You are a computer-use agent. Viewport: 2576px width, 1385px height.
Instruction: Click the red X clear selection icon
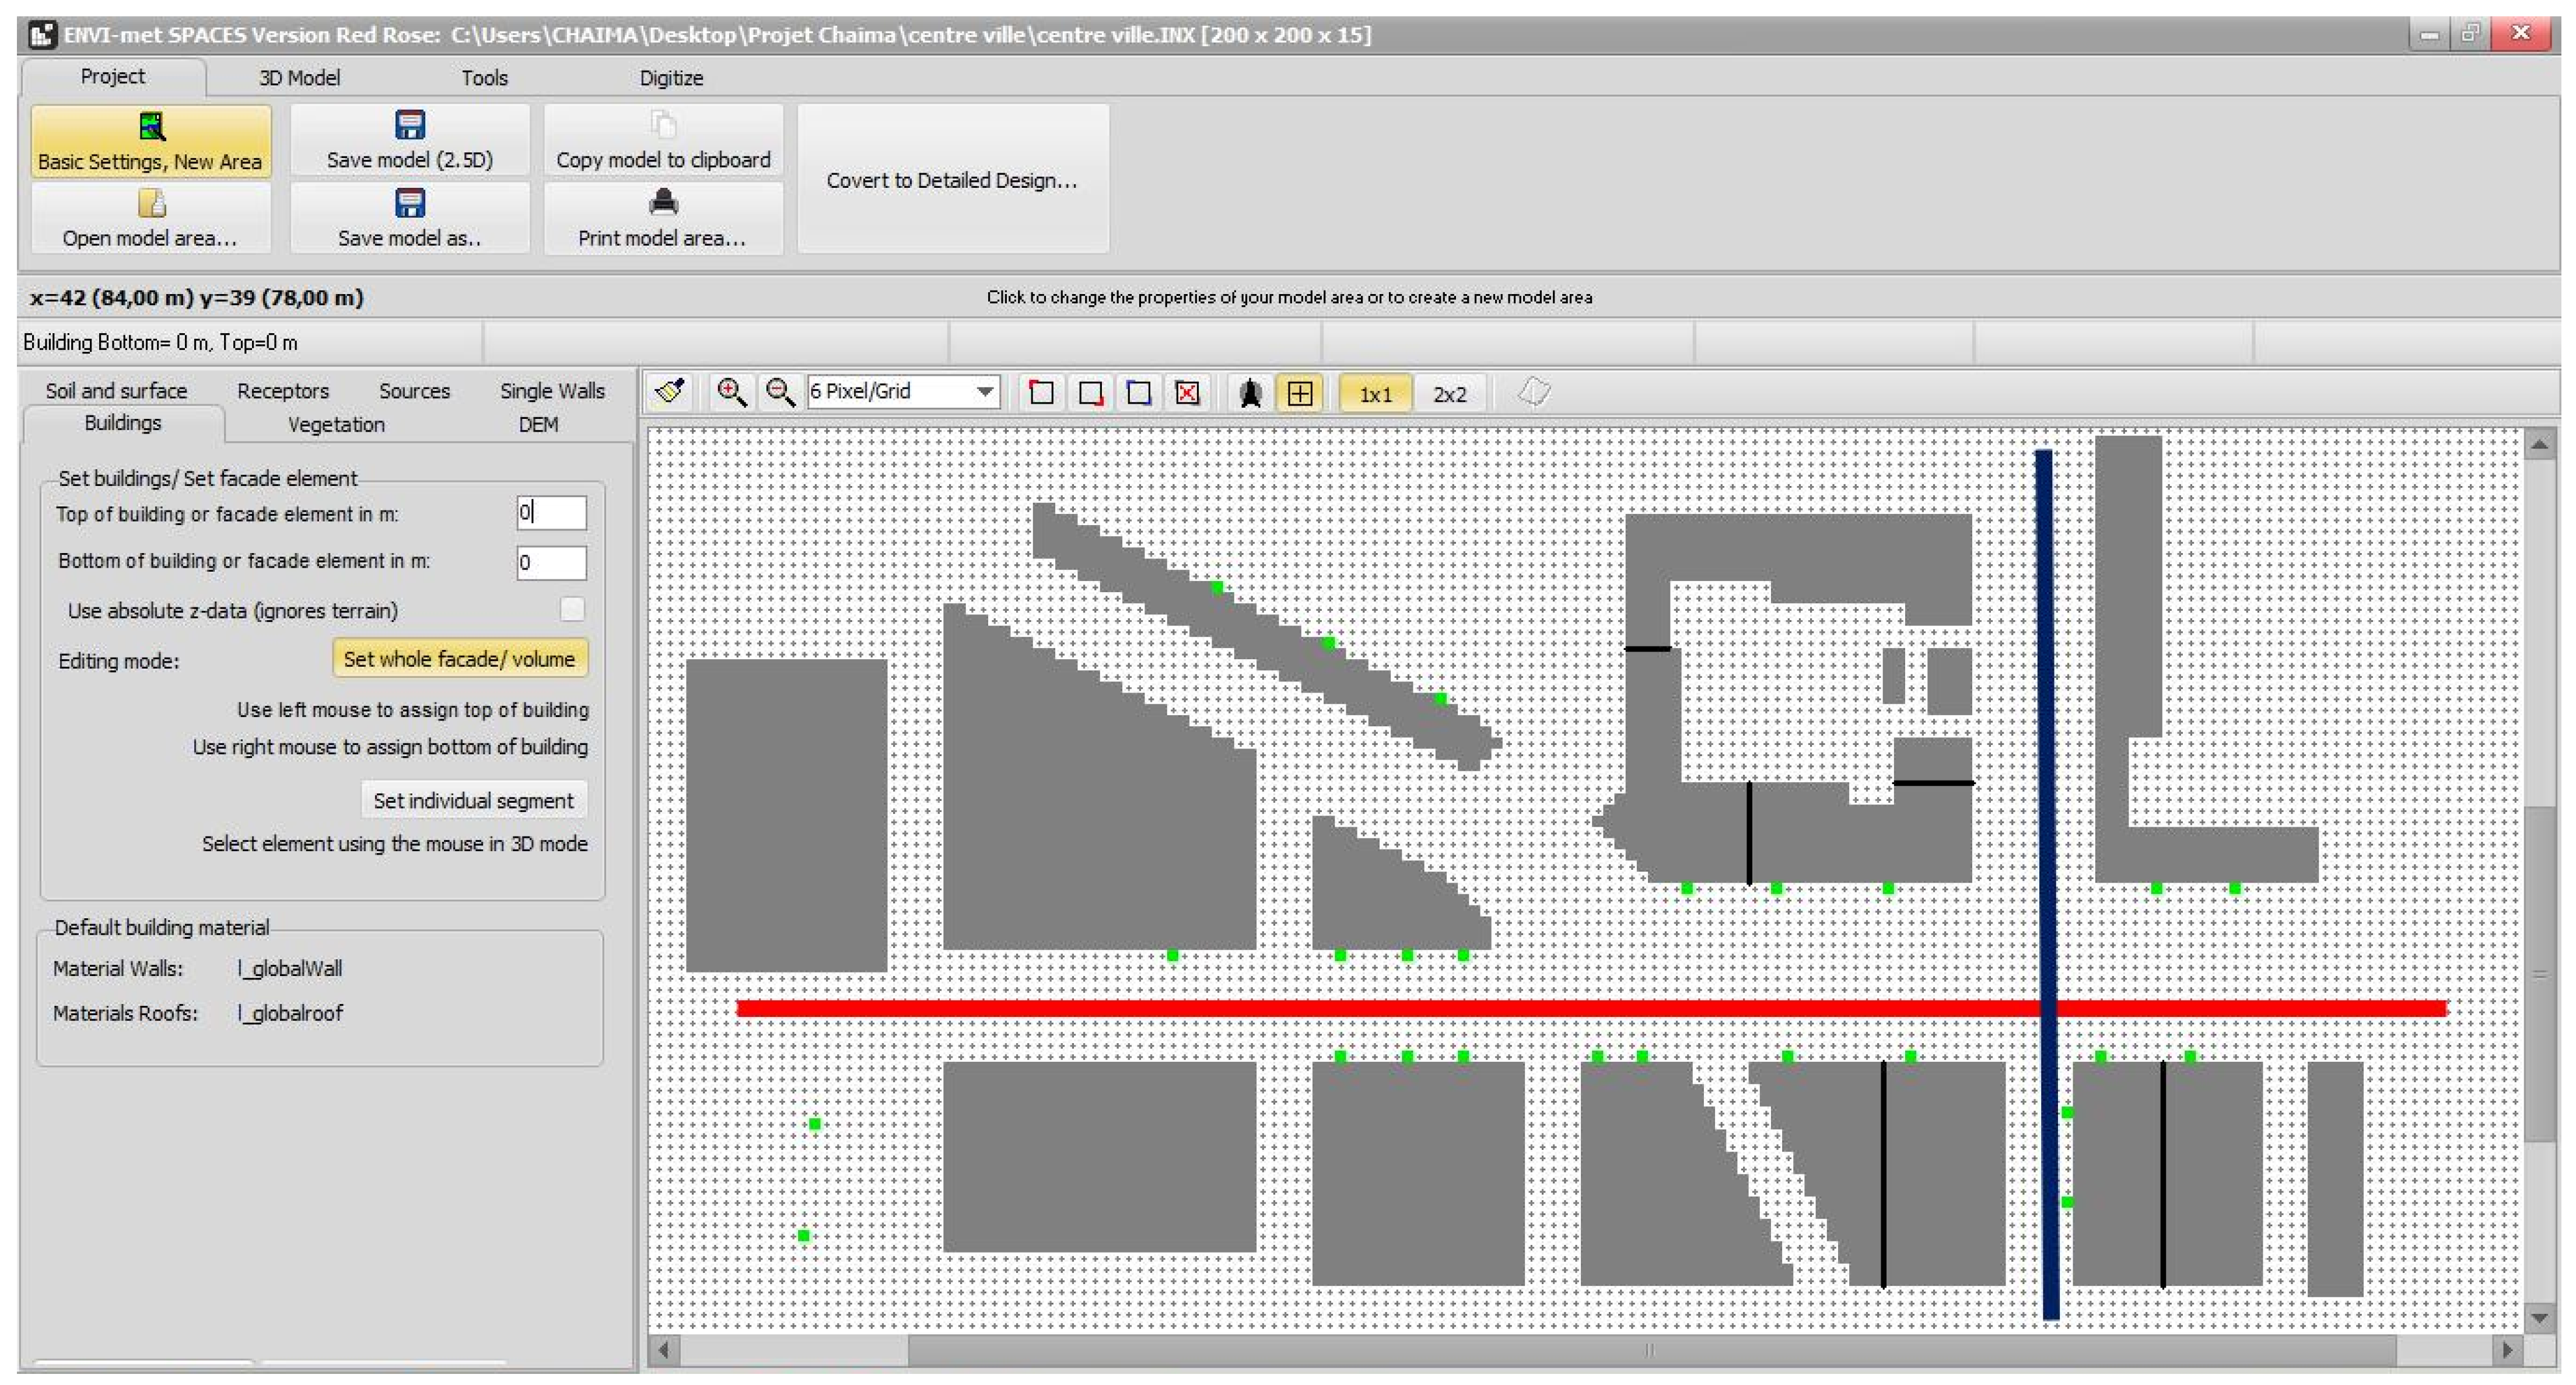(1187, 392)
